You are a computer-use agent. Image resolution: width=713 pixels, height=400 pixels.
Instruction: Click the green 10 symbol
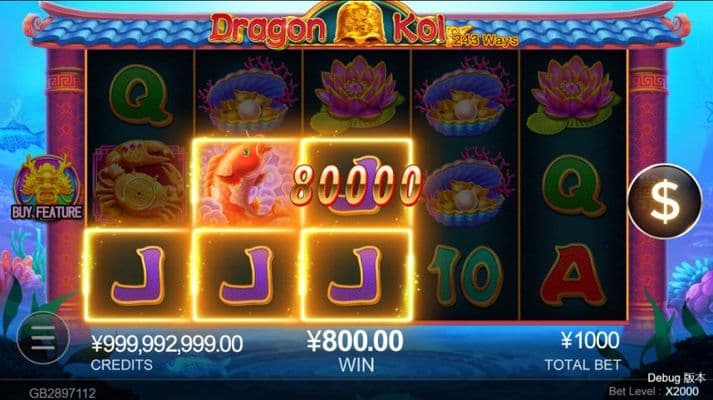tap(465, 275)
